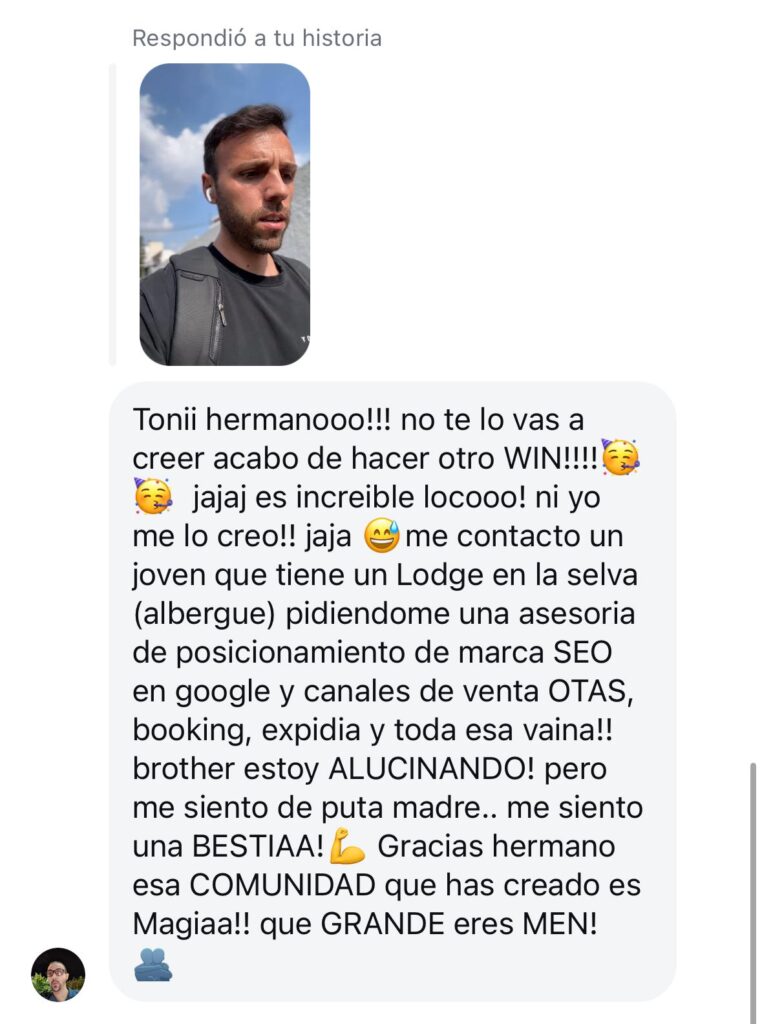Image resolution: width=762 pixels, height=1024 pixels.
Task: Click the party face emoji before "jajaj"
Action: tap(153, 496)
